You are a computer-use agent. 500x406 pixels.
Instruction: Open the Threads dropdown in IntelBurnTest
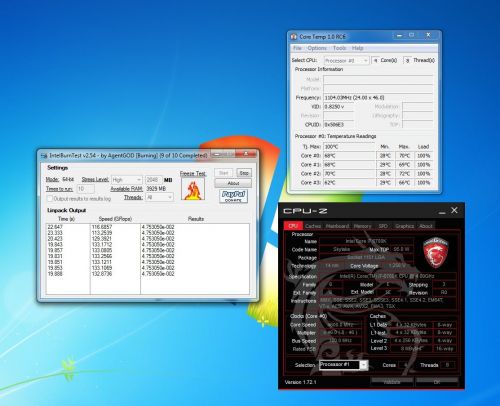coord(159,197)
